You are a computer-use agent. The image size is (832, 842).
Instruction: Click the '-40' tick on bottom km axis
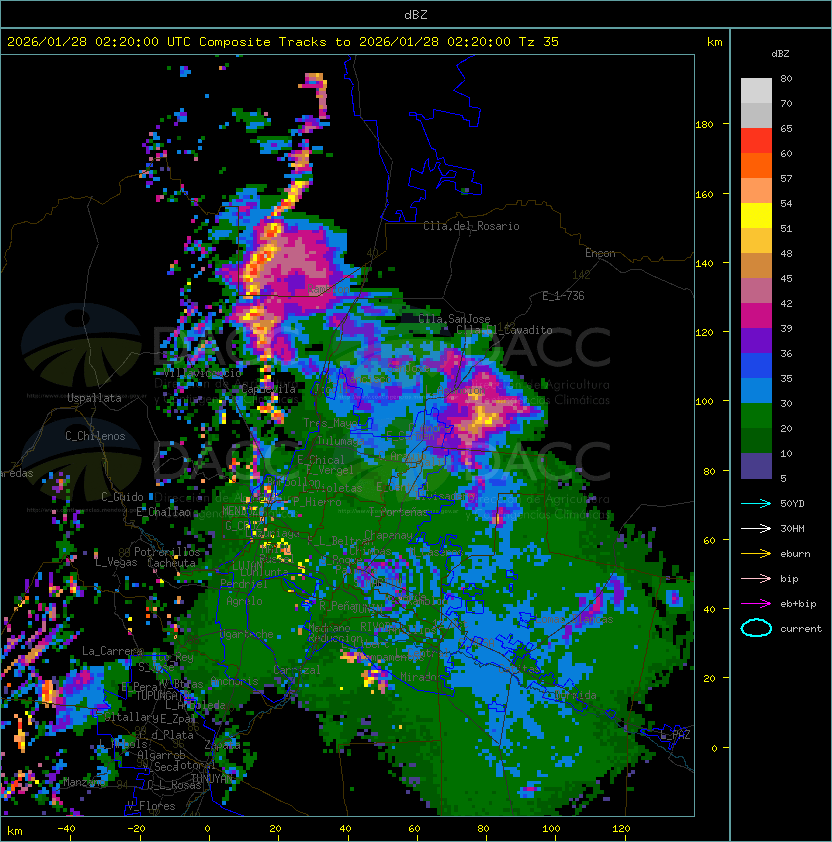pyautogui.click(x=66, y=829)
